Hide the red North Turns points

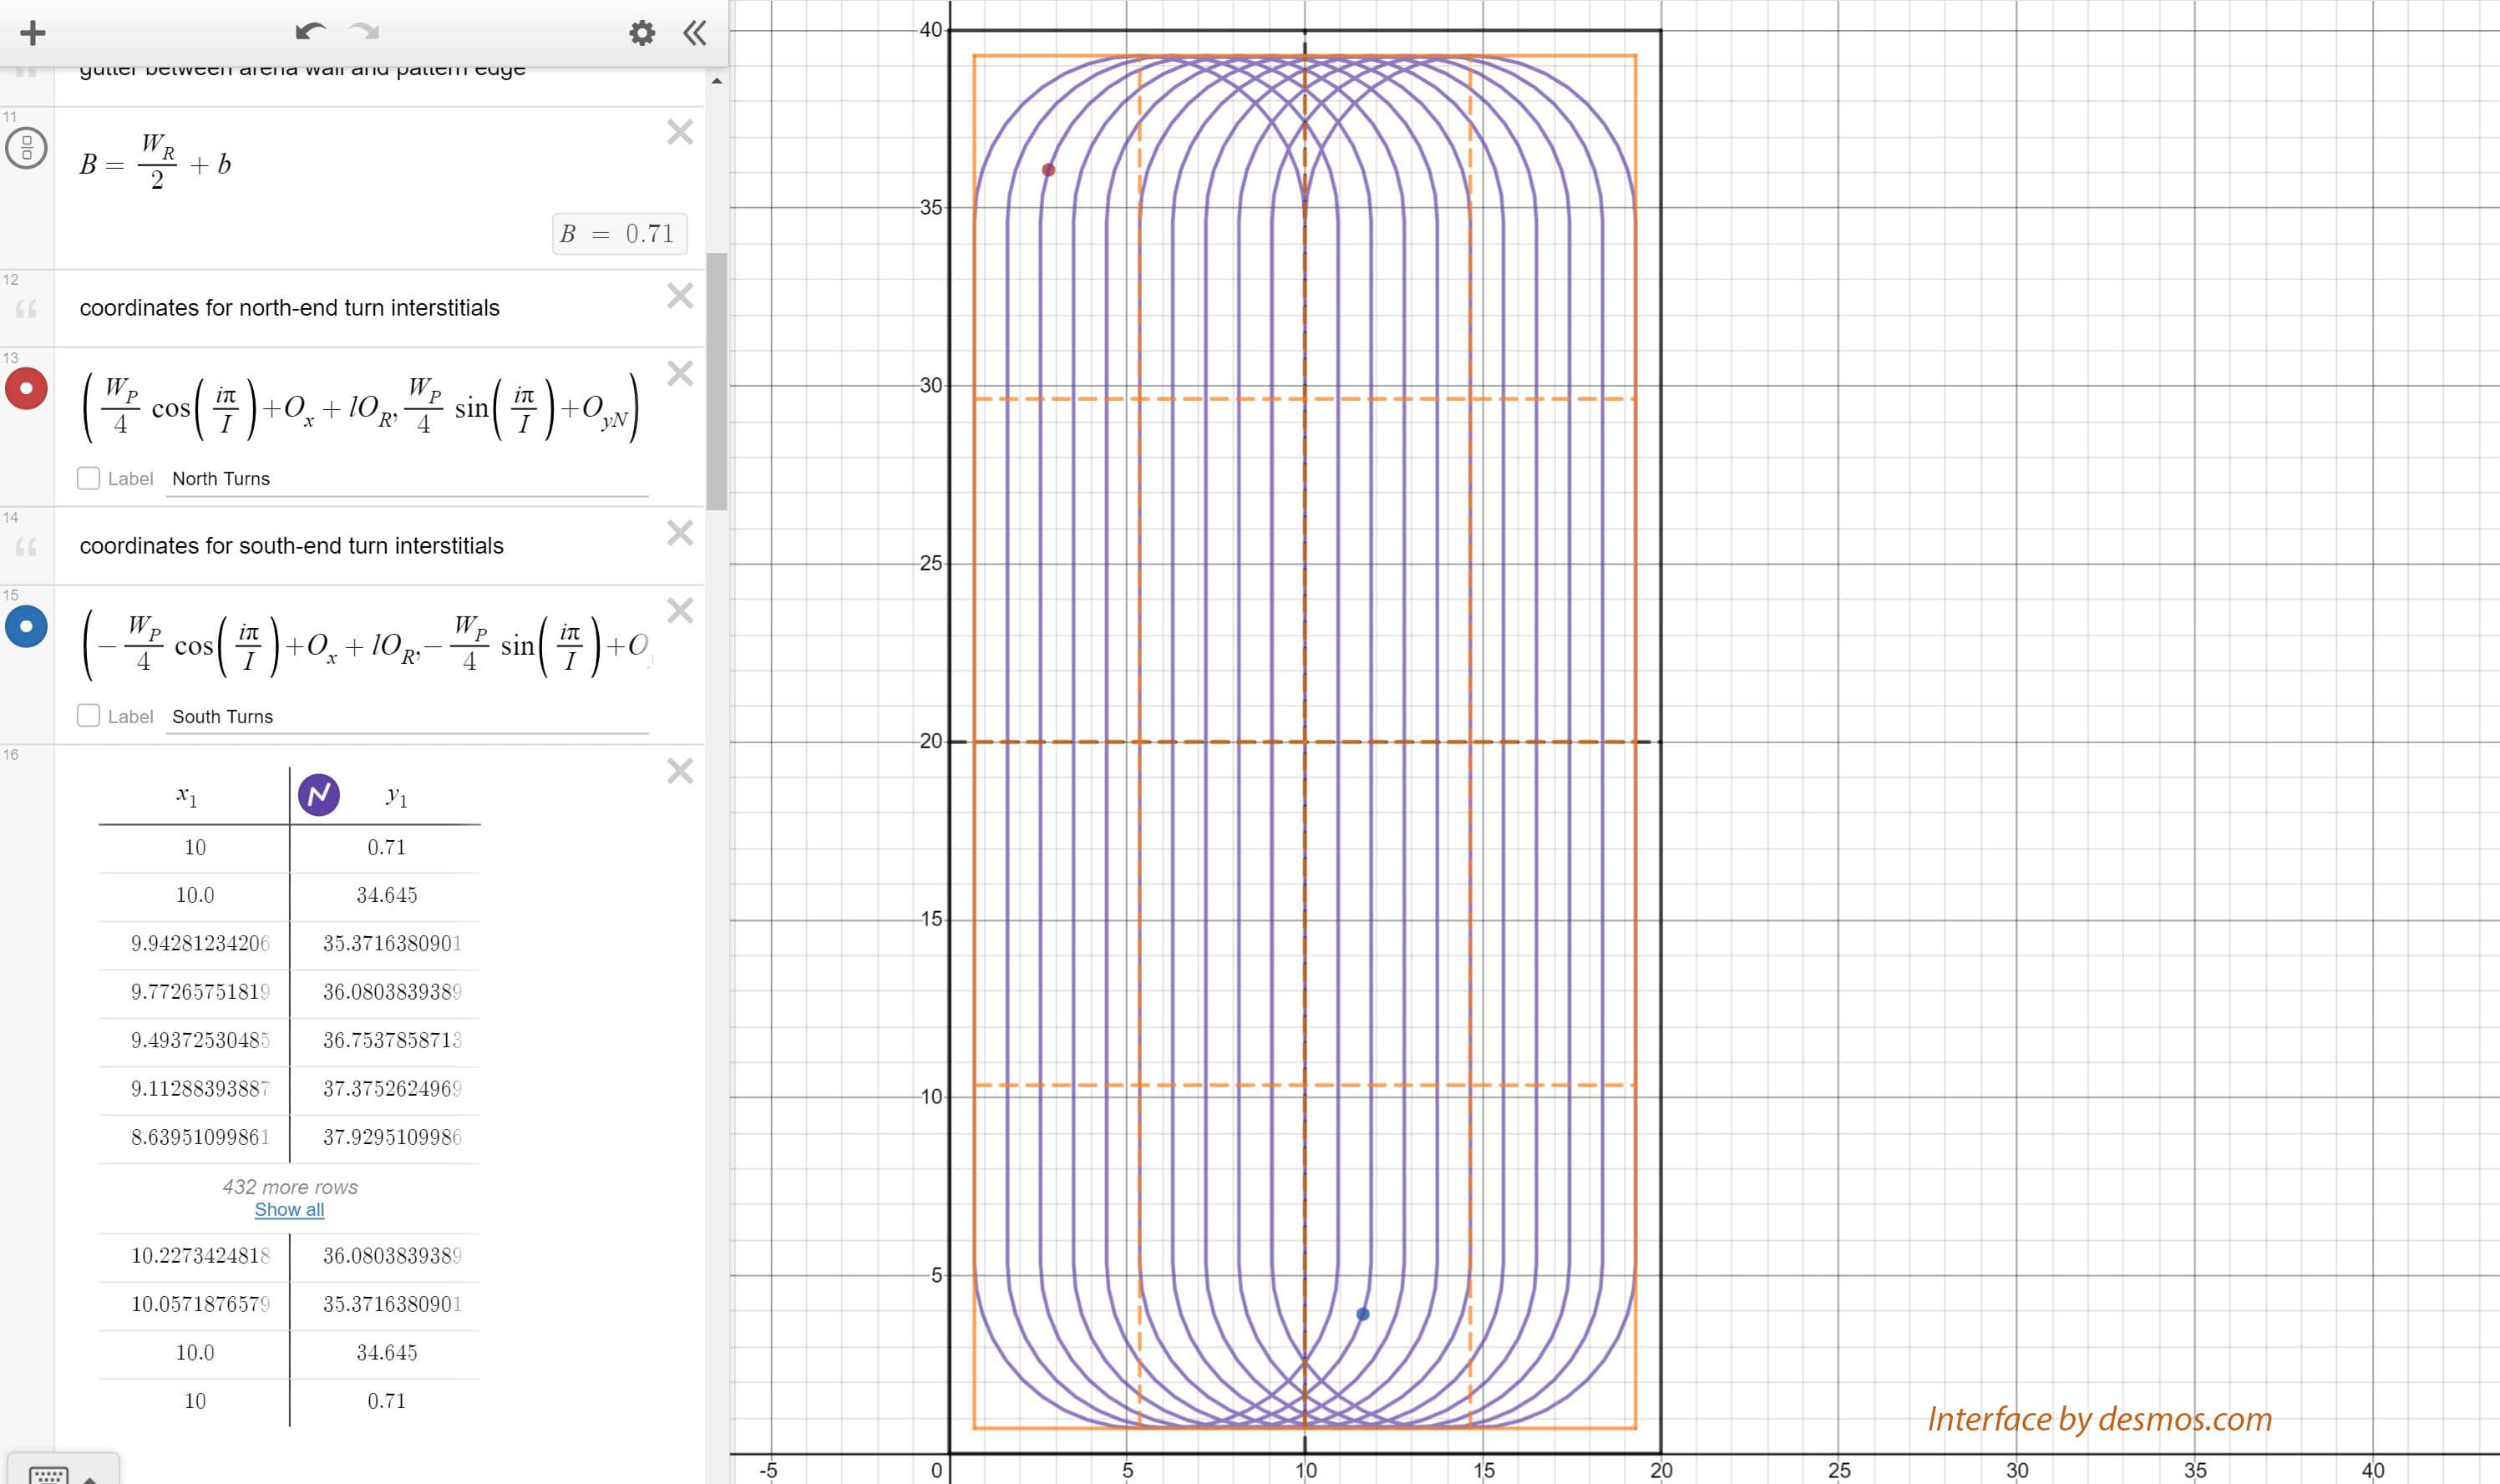[26, 388]
